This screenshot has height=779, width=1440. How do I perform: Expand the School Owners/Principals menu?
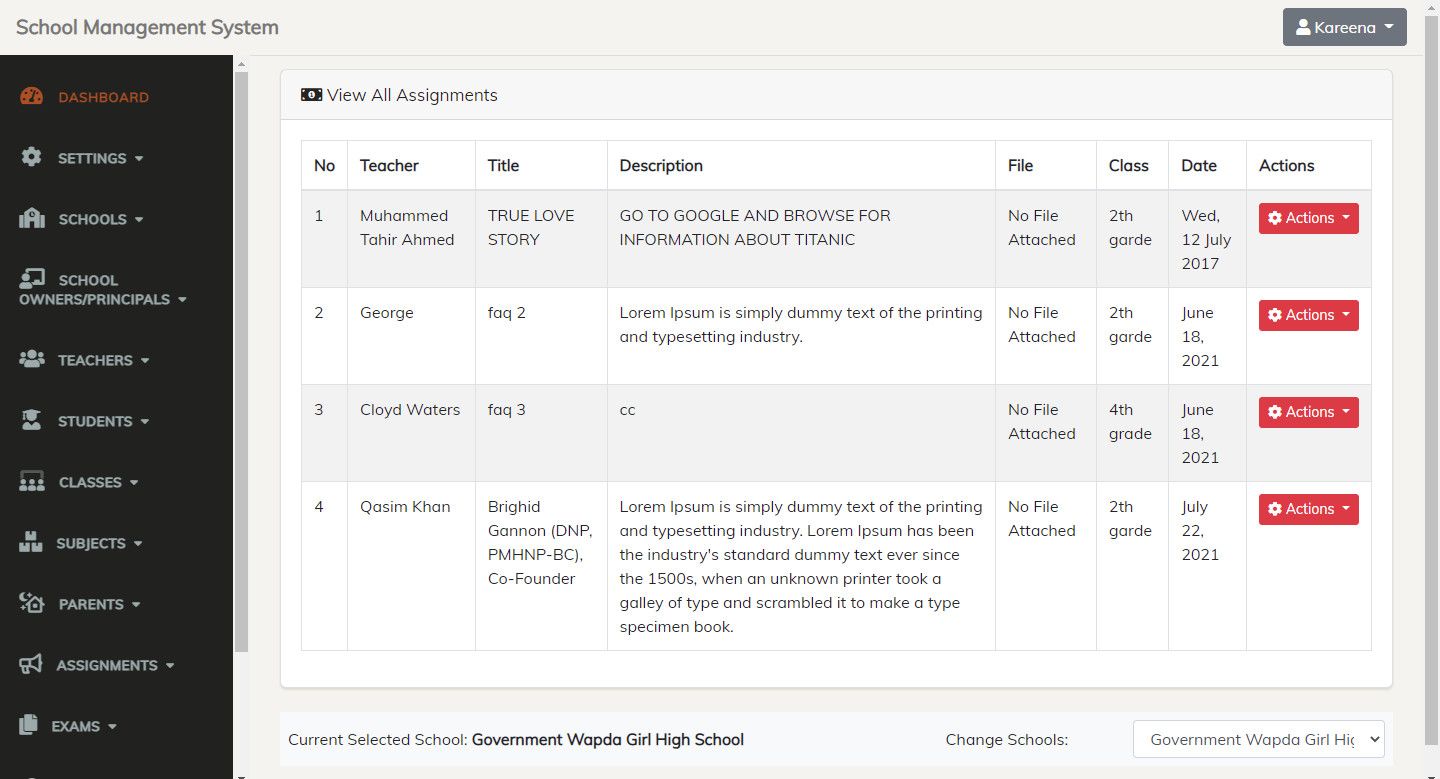click(103, 290)
